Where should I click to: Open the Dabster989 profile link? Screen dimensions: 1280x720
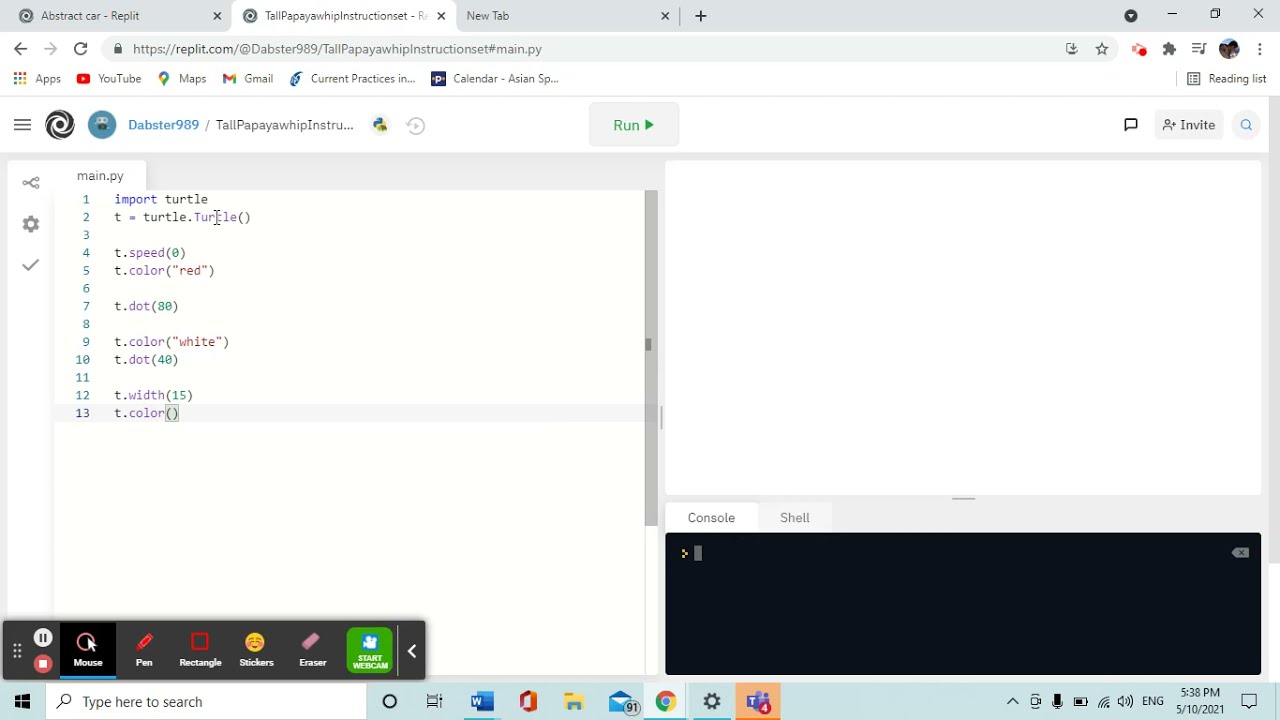[163, 125]
